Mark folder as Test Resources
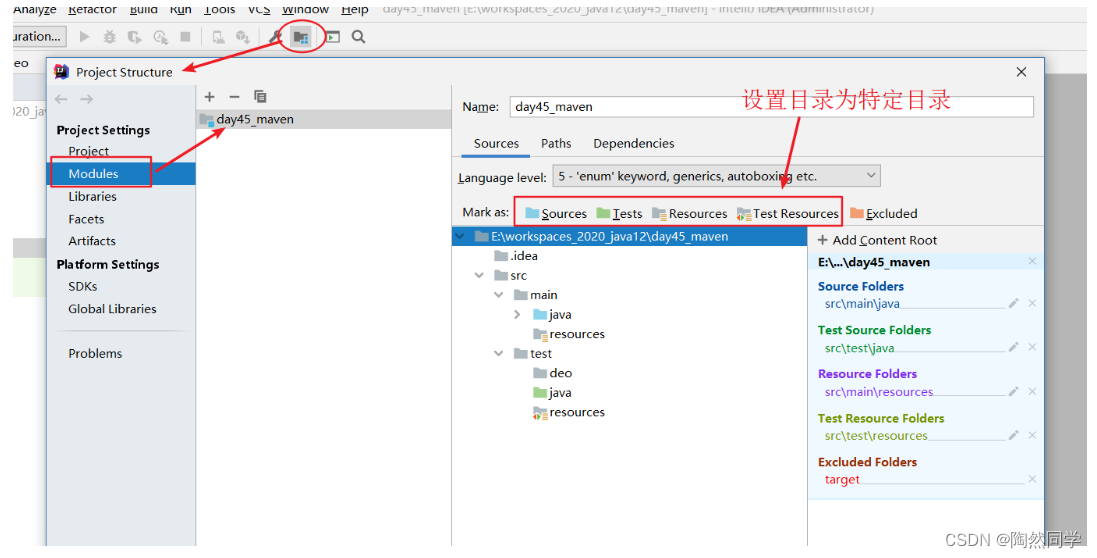This screenshot has height=558, width=1097. [x=787, y=213]
